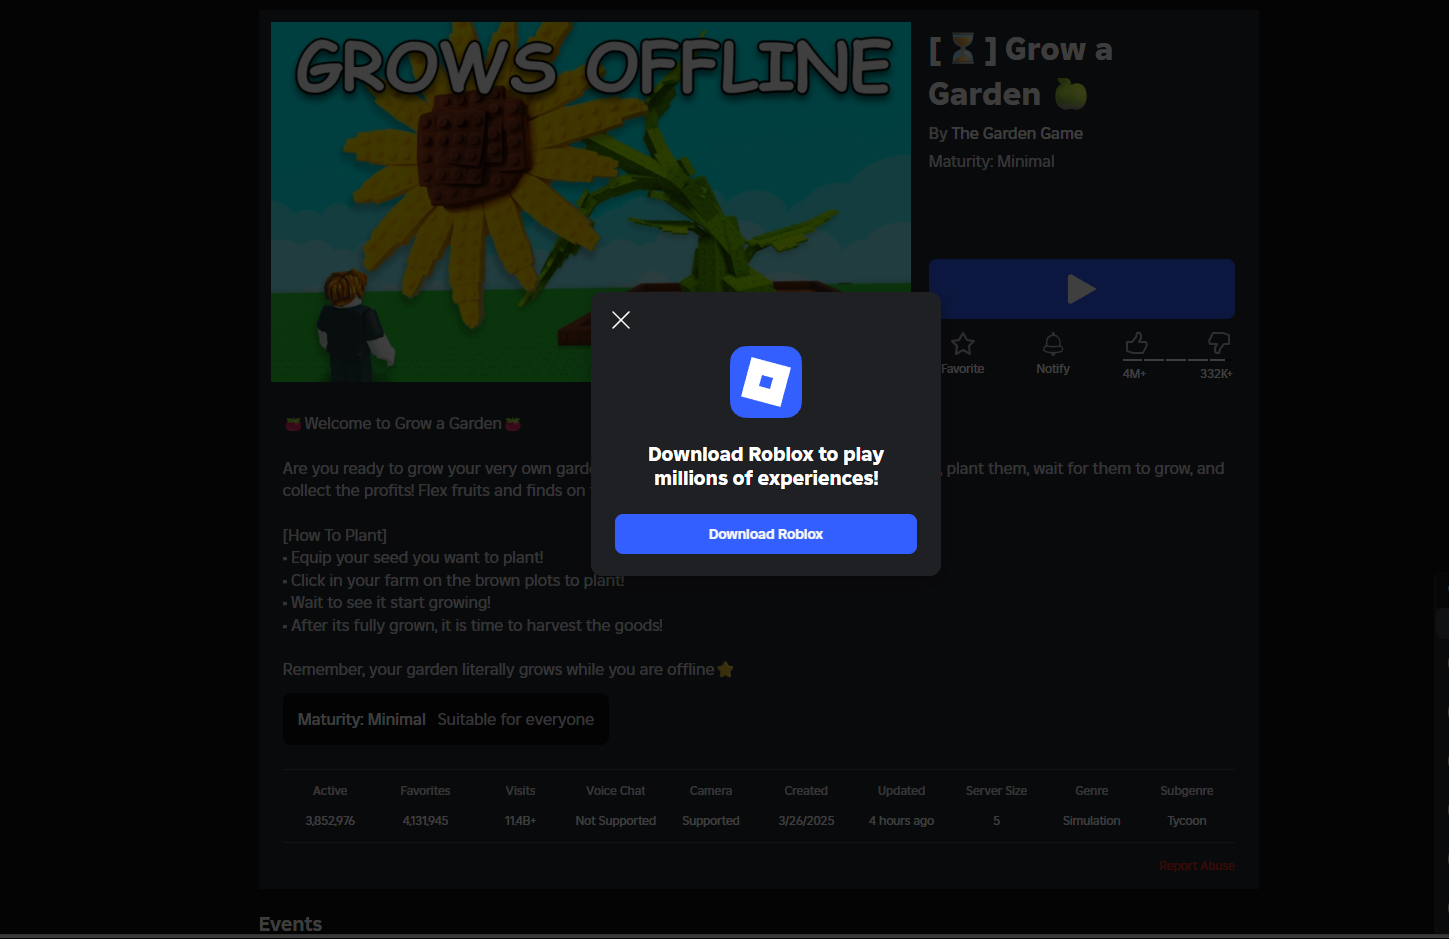Click the 4M+ likes count

point(1134,374)
